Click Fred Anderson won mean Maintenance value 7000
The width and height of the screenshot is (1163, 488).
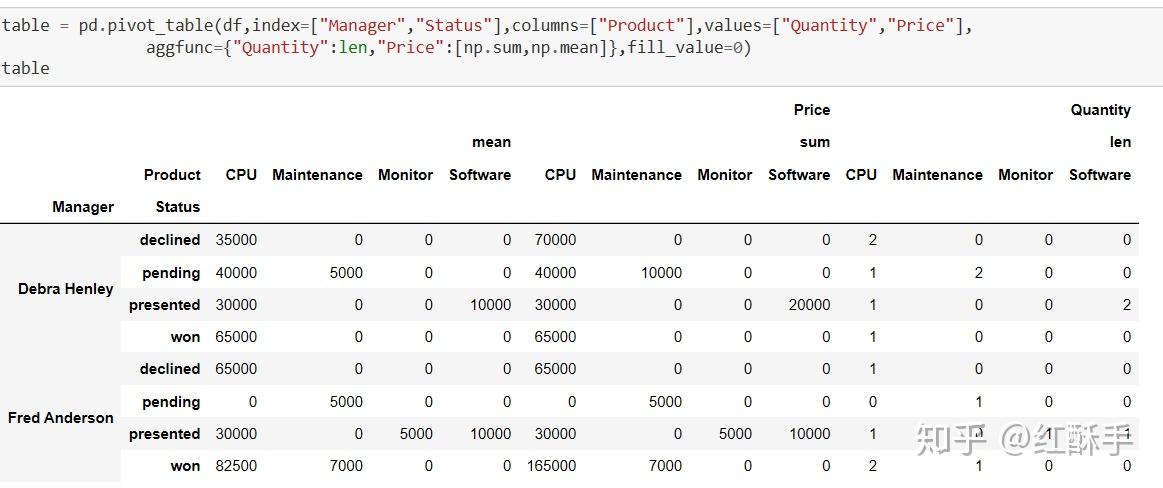346,466
